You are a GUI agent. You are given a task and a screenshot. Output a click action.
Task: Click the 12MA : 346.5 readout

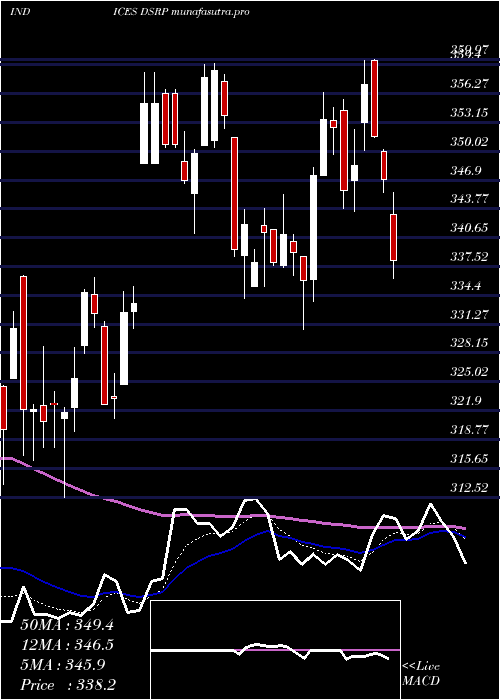click(67, 644)
